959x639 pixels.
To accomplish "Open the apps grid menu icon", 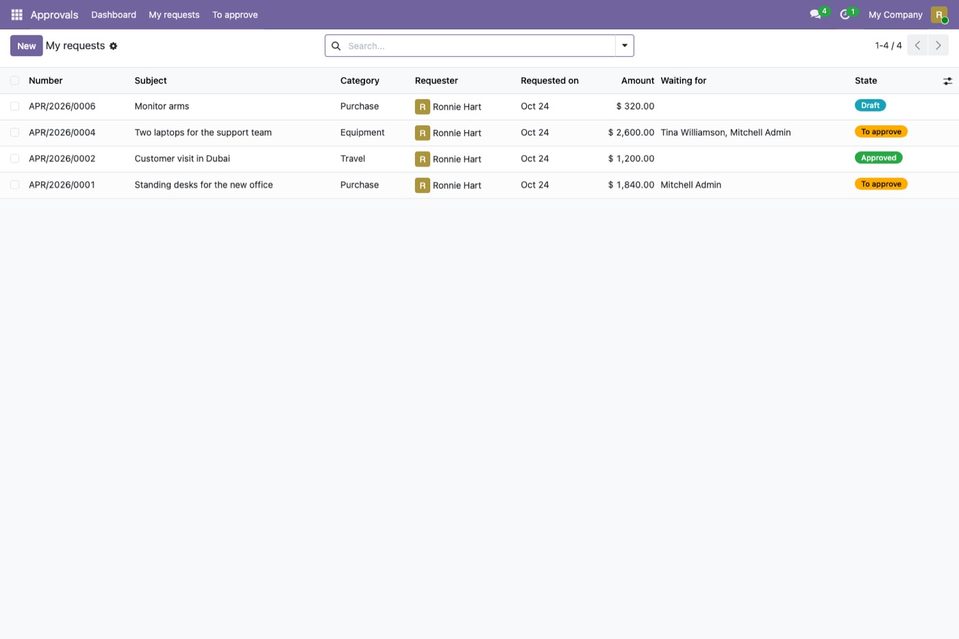I will coord(17,15).
